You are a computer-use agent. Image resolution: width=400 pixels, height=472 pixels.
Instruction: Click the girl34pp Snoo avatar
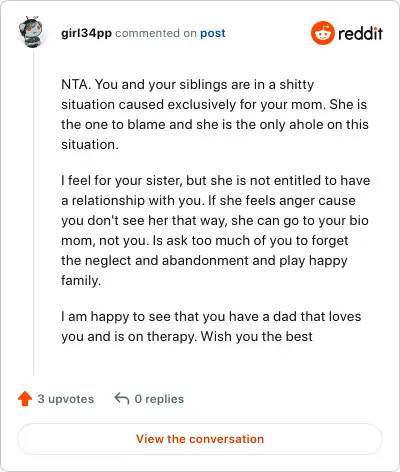[31, 32]
